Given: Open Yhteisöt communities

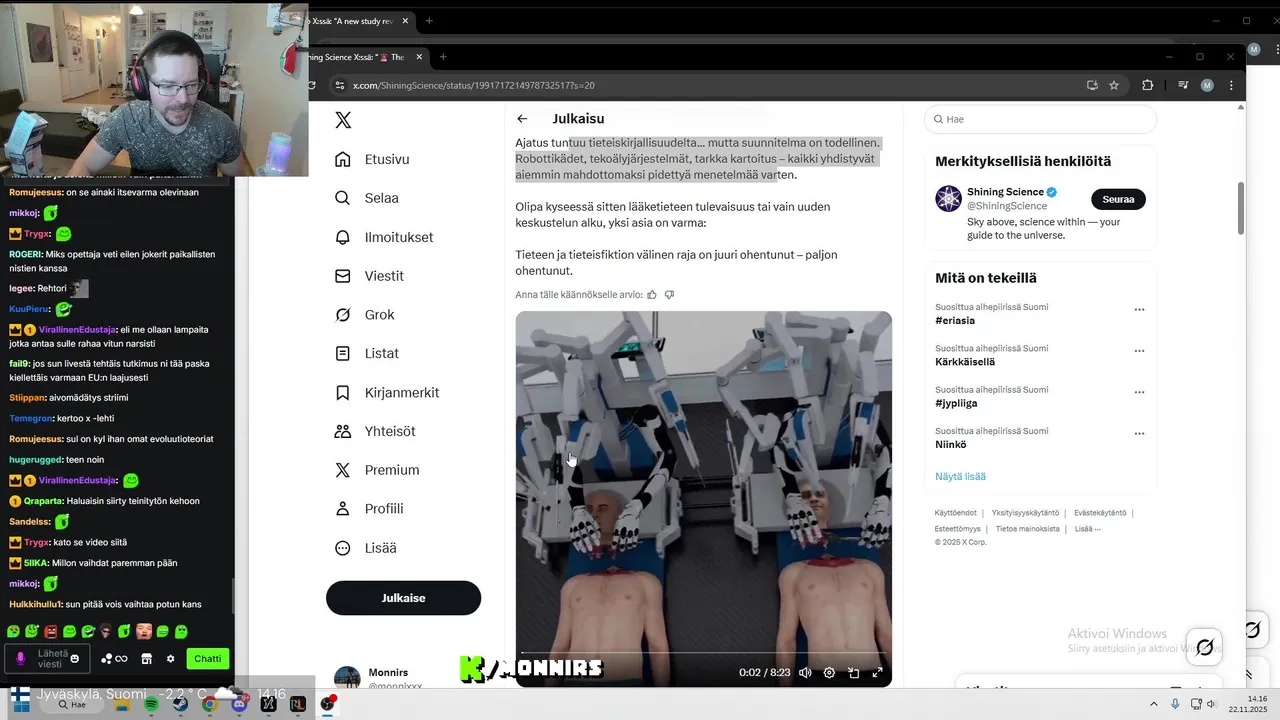Looking at the screenshot, I should tap(375, 431).
